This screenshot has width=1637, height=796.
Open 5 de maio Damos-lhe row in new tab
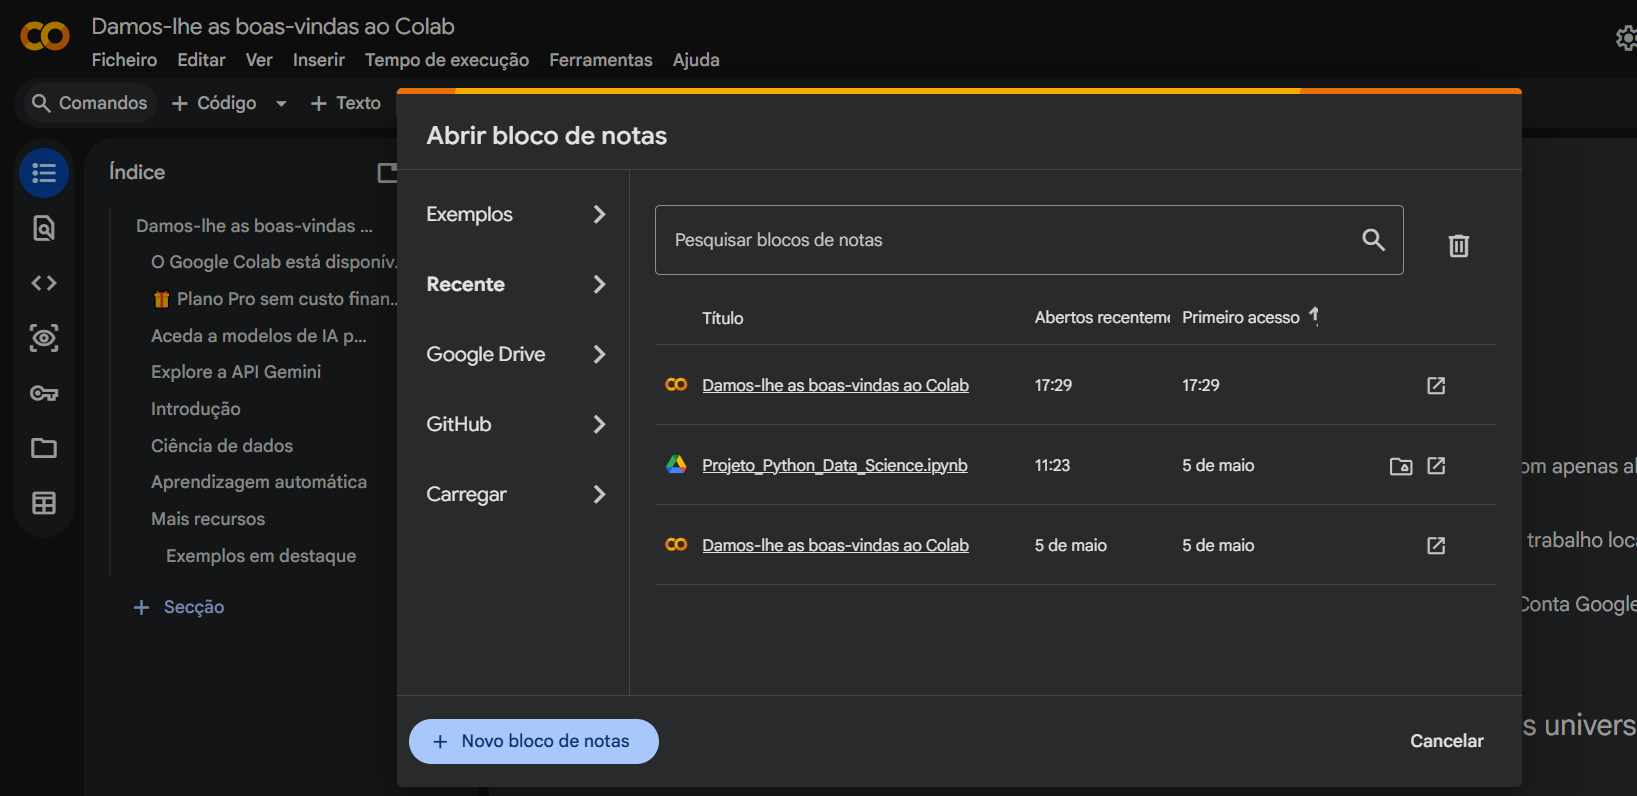tap(1436, 545)
